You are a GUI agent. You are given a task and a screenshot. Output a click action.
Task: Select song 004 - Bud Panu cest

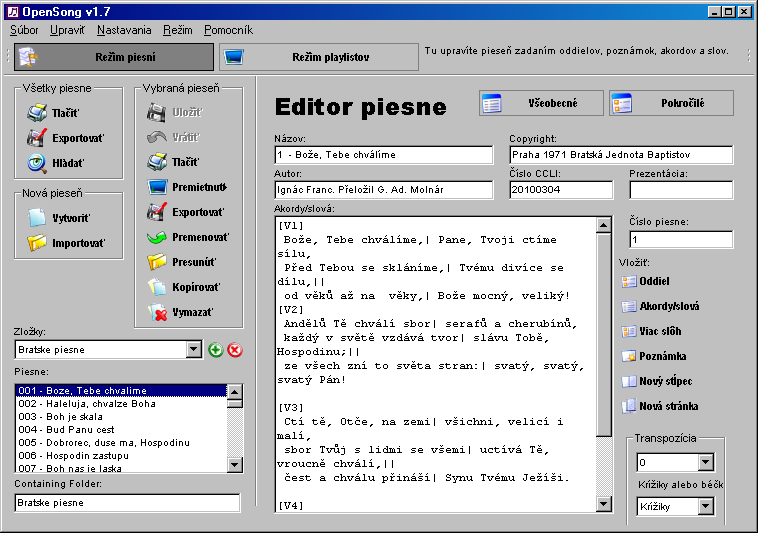[x=121, y=430]
